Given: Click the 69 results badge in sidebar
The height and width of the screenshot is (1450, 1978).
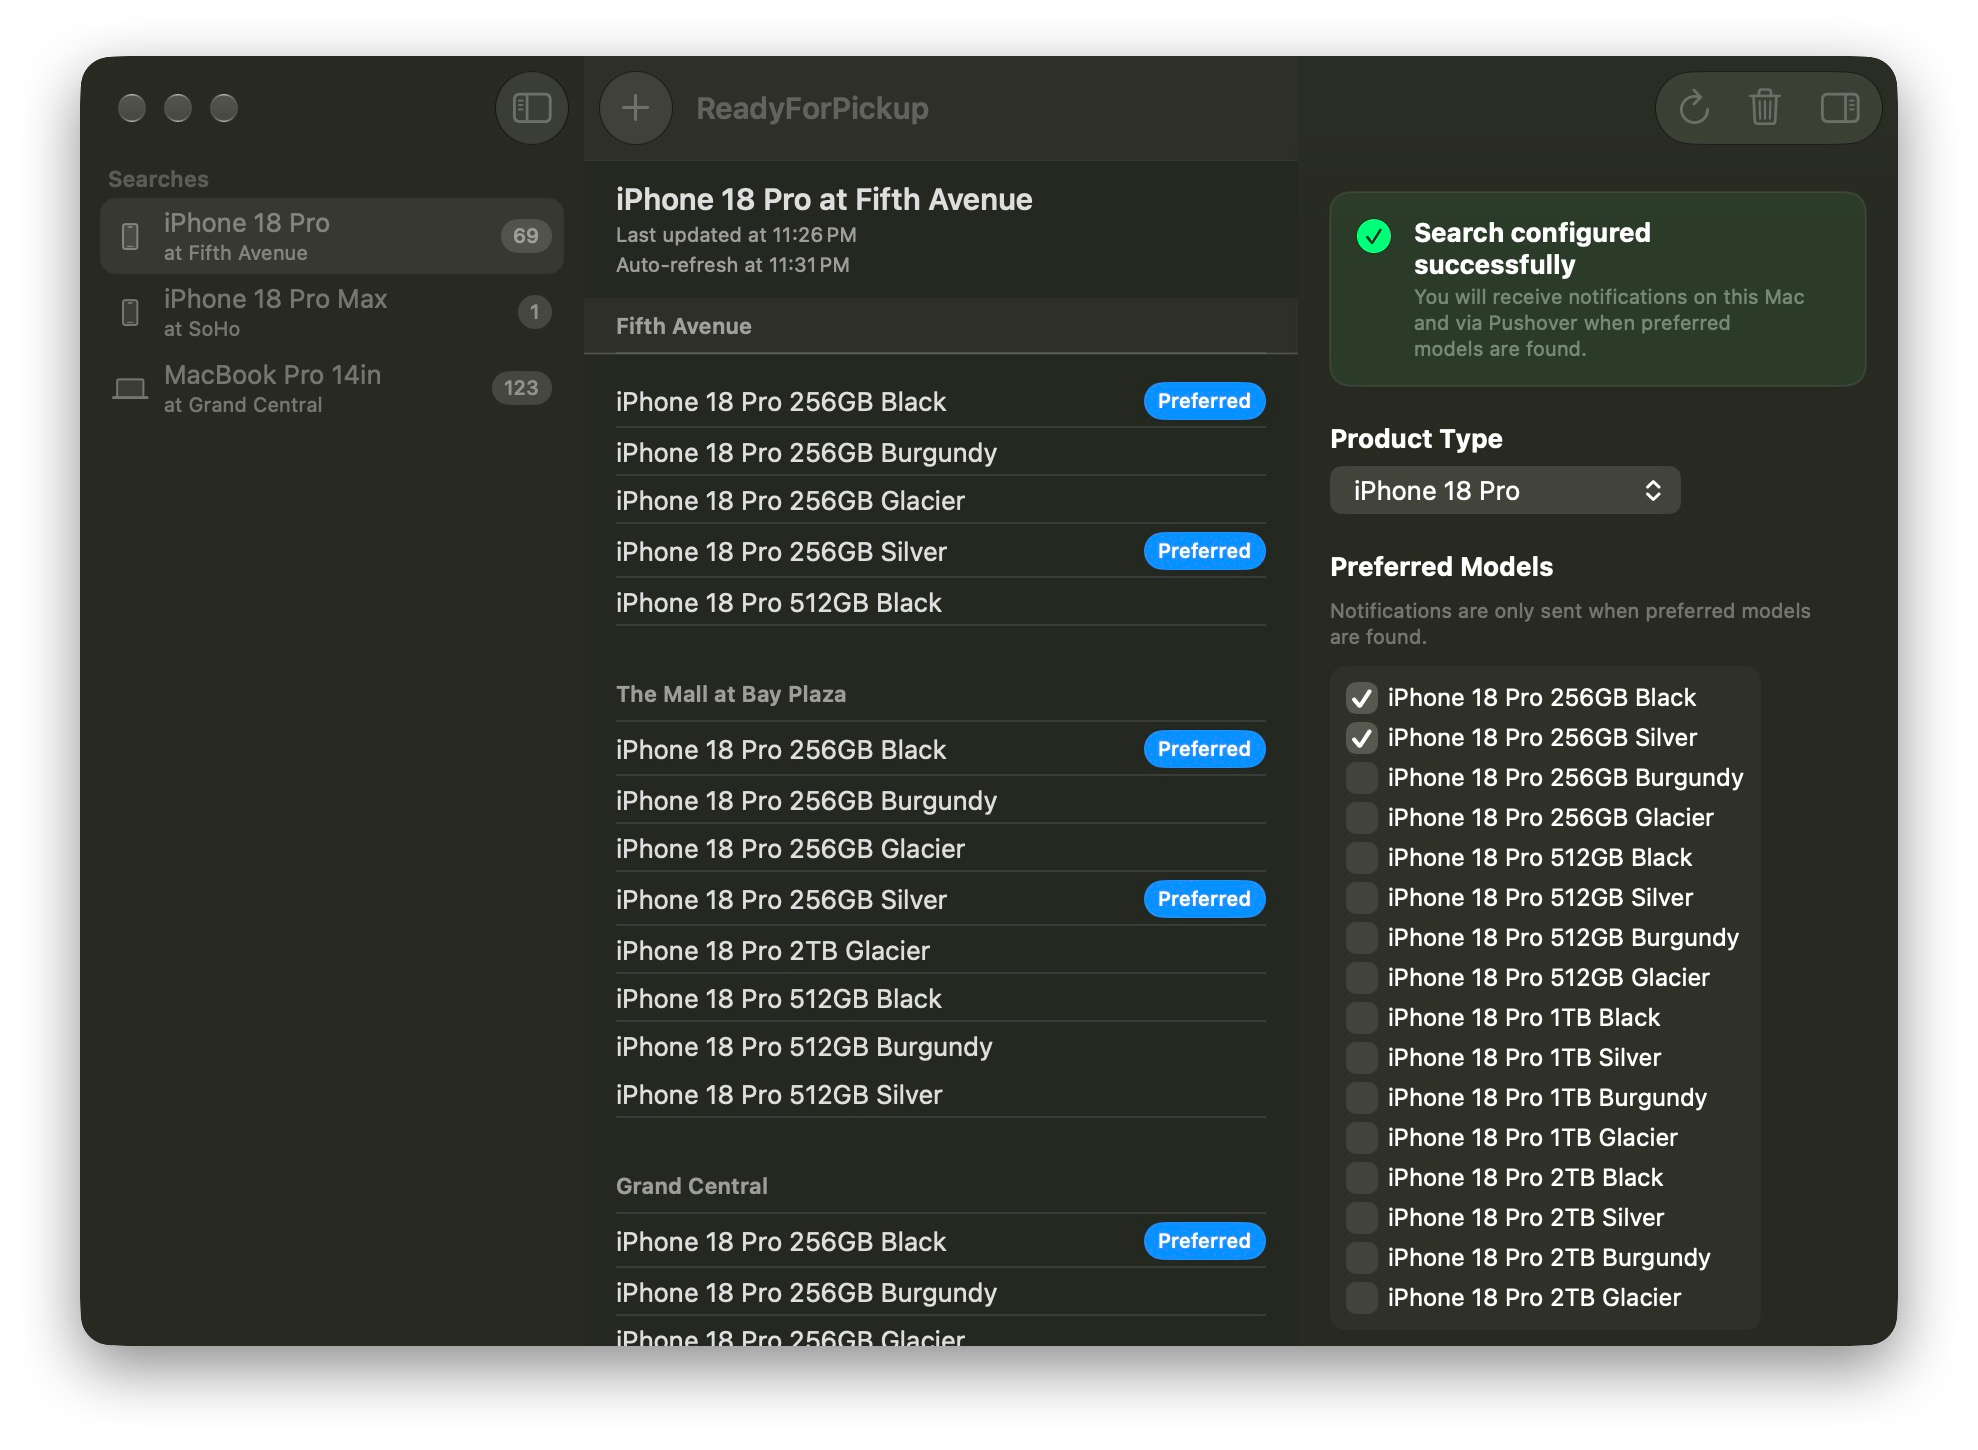Looking at the screenshot, I should [526, 236].
